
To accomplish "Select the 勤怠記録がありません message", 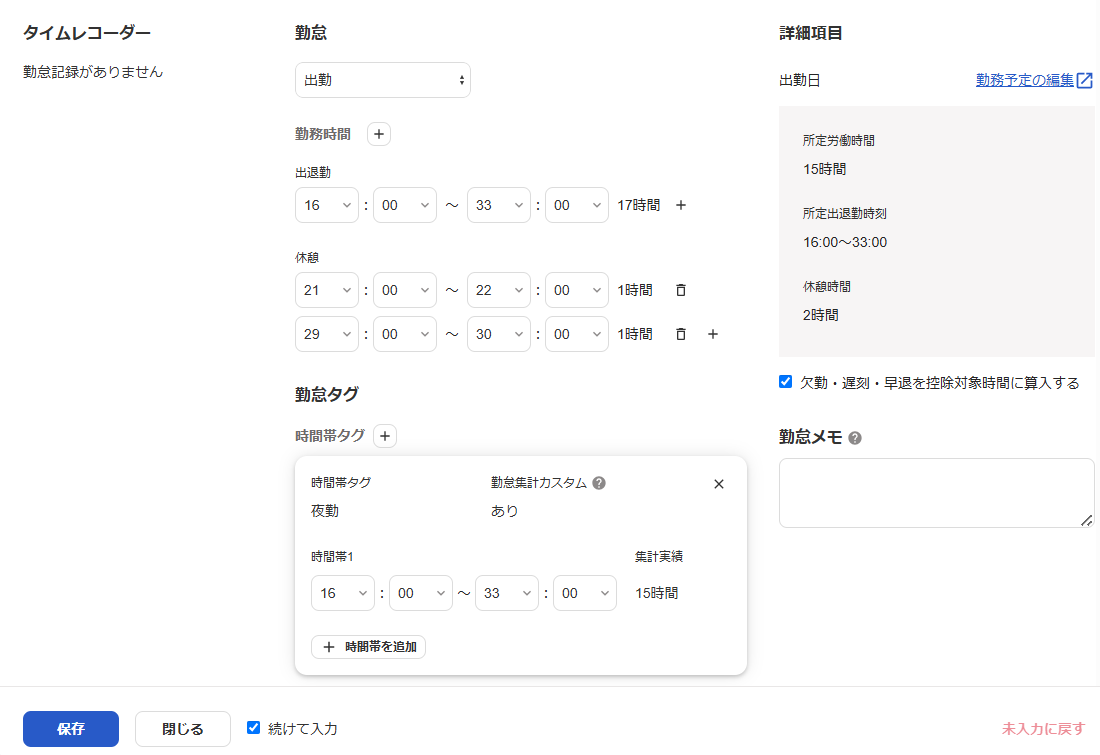I will click(93, 72).
